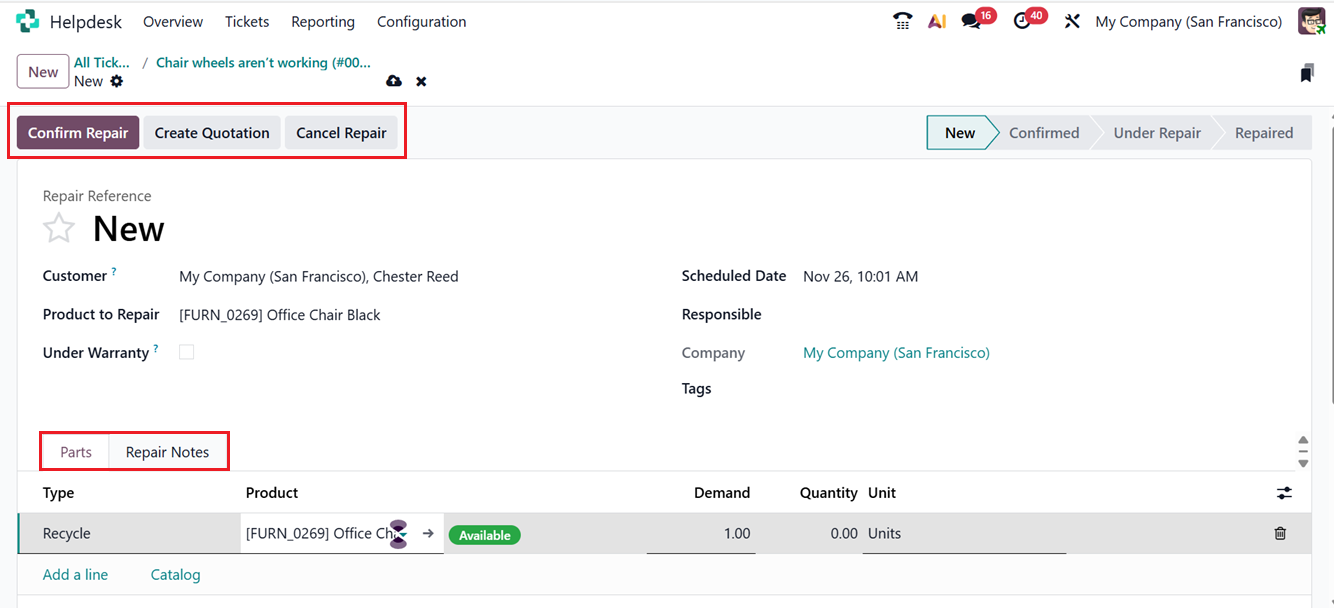Mark the repair as favorite with the star
This screenshot has width=1334, height=608.
pos(58,228)
